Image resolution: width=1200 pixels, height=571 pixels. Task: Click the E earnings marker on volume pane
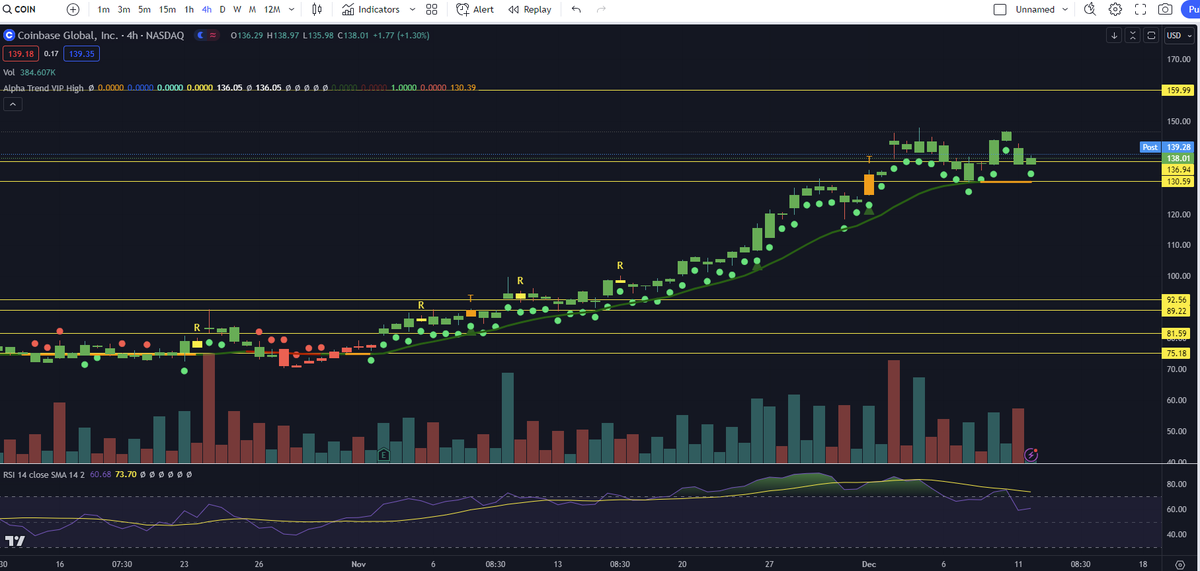384,454
